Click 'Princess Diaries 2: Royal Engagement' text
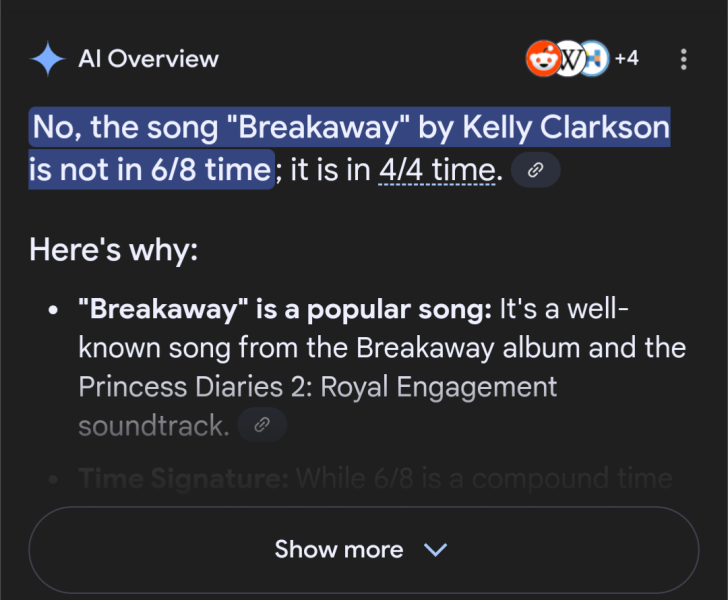This screenshot has height=600, width=728. 318,387
